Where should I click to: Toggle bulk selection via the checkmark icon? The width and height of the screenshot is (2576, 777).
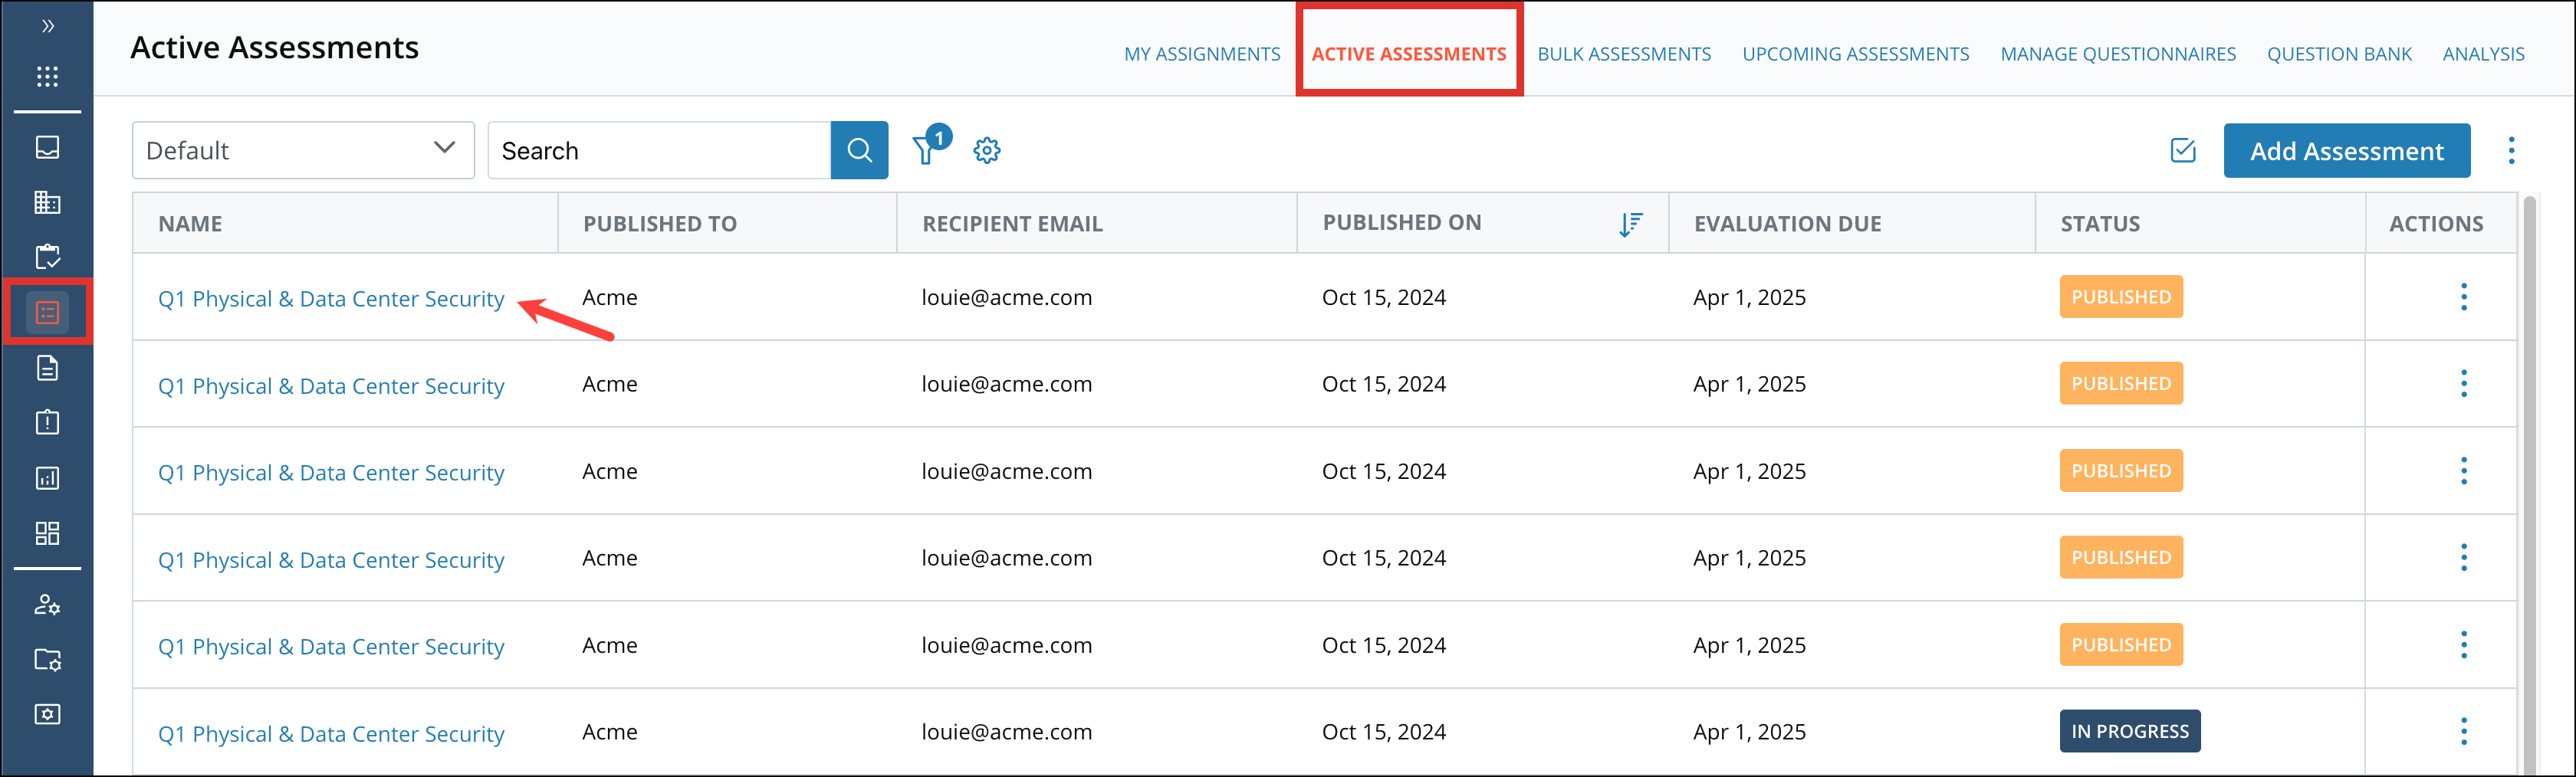[x=2183, y=150]
